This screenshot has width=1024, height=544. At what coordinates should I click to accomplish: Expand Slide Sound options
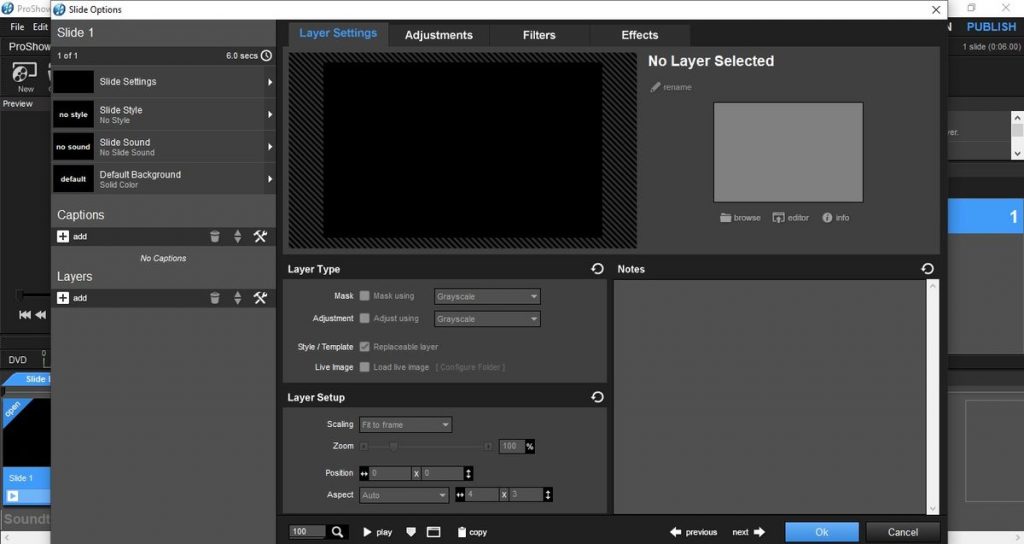tap(270, 147)
